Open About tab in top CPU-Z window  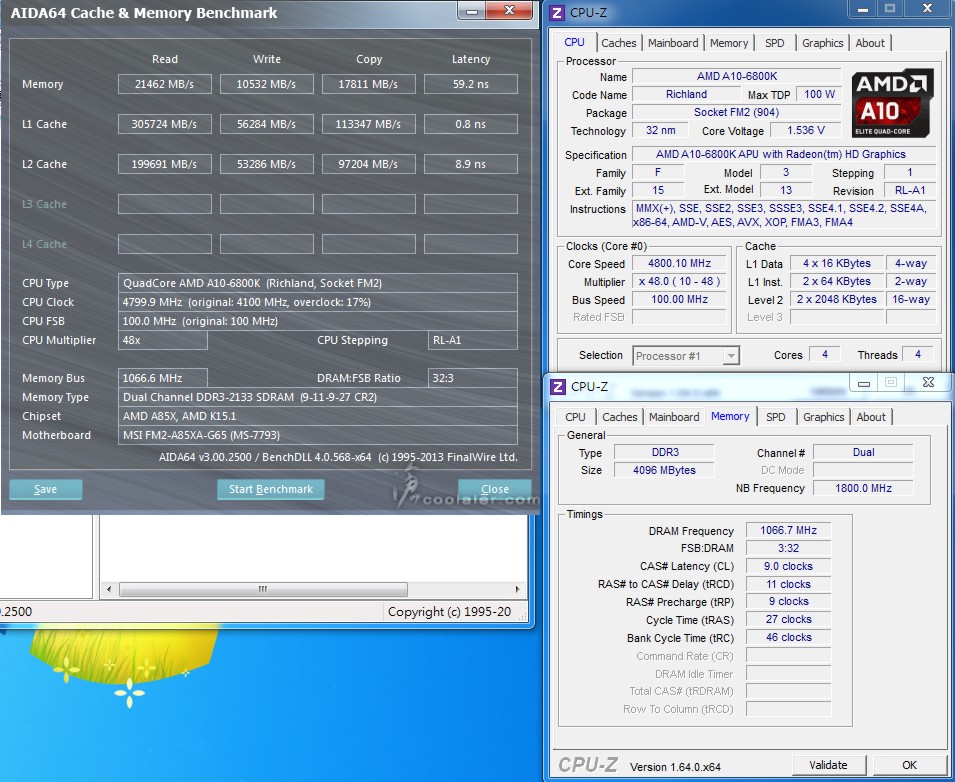[869, 43]
